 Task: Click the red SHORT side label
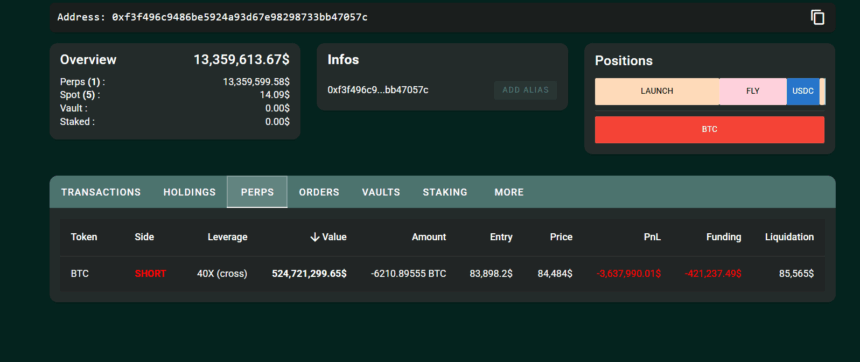coord(150,273)
